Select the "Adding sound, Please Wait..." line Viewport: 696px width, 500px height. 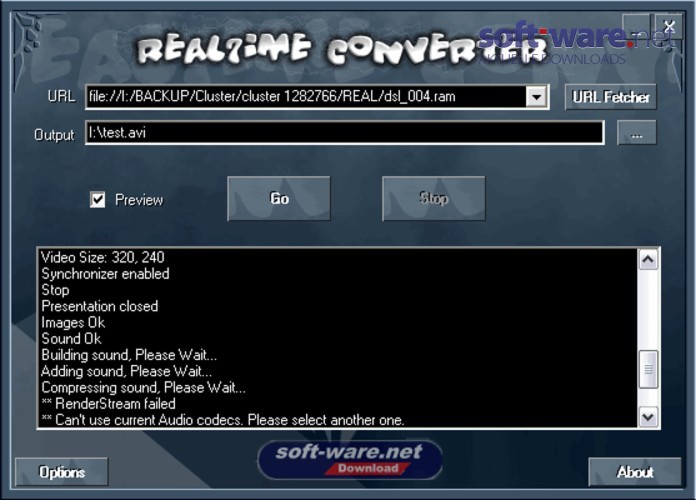[x=127, y=372]
